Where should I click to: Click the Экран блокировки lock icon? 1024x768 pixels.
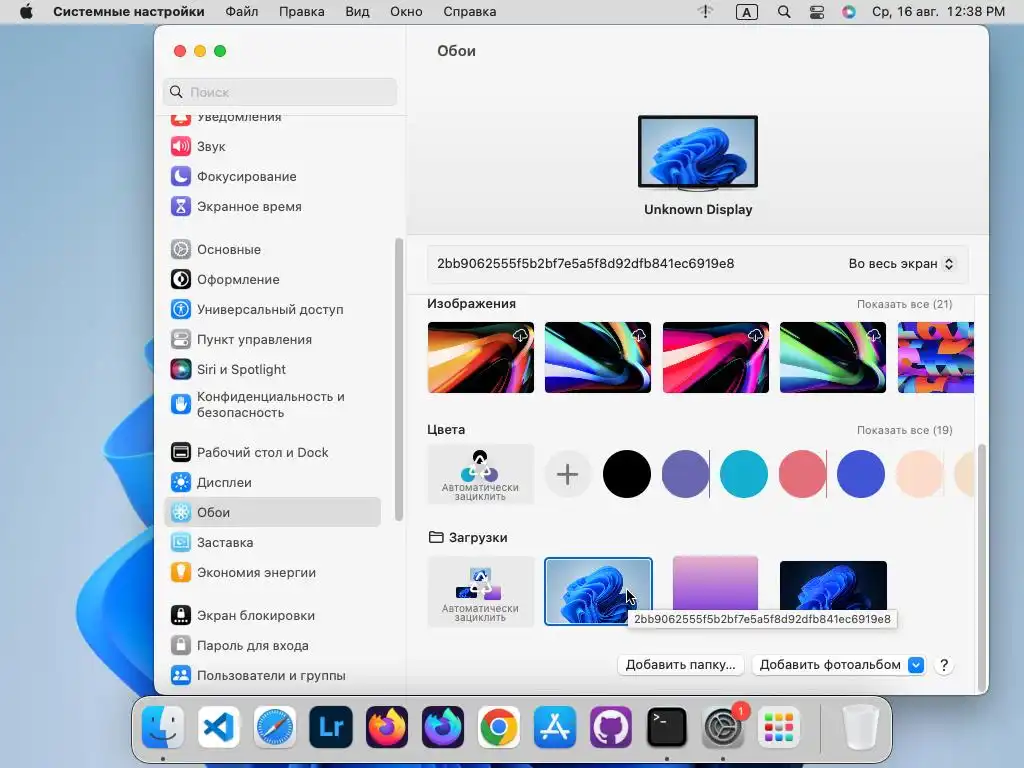pyautogui.click(x=181, y=615)
